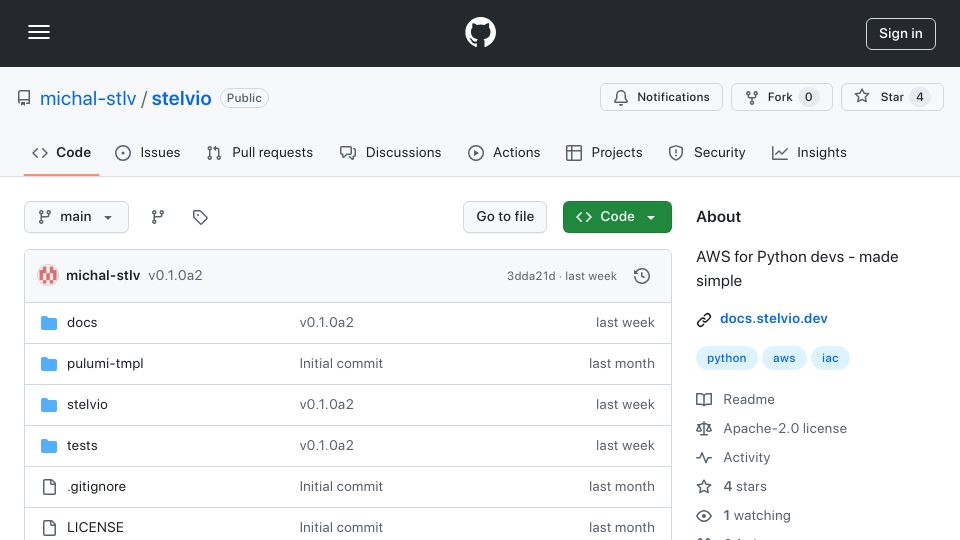Open the michal-stlv owner profile link
This screenshot has width=960, height=540.
point(88,98)
